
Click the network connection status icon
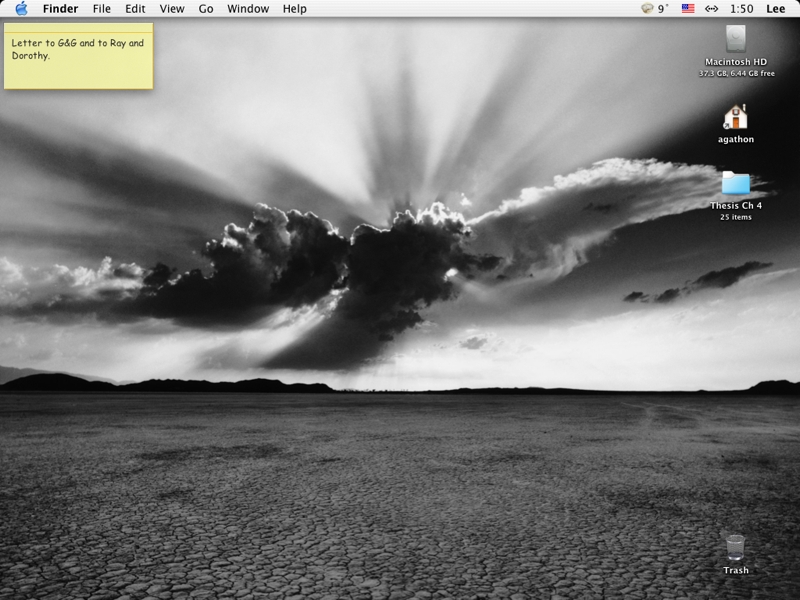tap(711, 9)
